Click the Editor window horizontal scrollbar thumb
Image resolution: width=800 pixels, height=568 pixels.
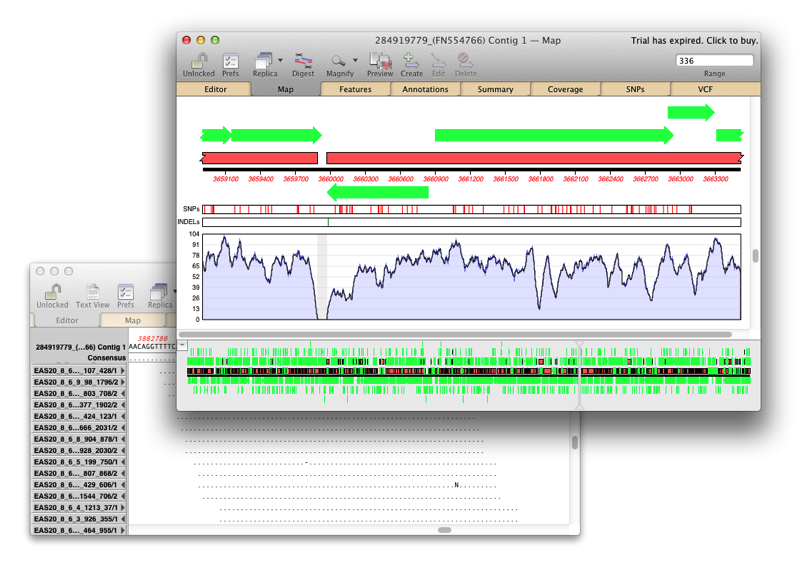coord(445,530)
